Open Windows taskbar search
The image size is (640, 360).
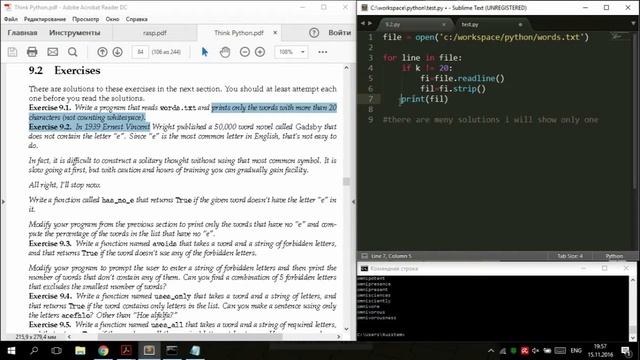(x=34, y=351)
